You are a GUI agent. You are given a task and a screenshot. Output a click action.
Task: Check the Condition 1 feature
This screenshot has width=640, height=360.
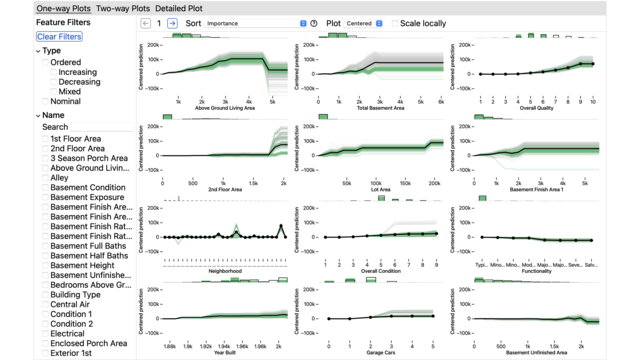[45, 314]
